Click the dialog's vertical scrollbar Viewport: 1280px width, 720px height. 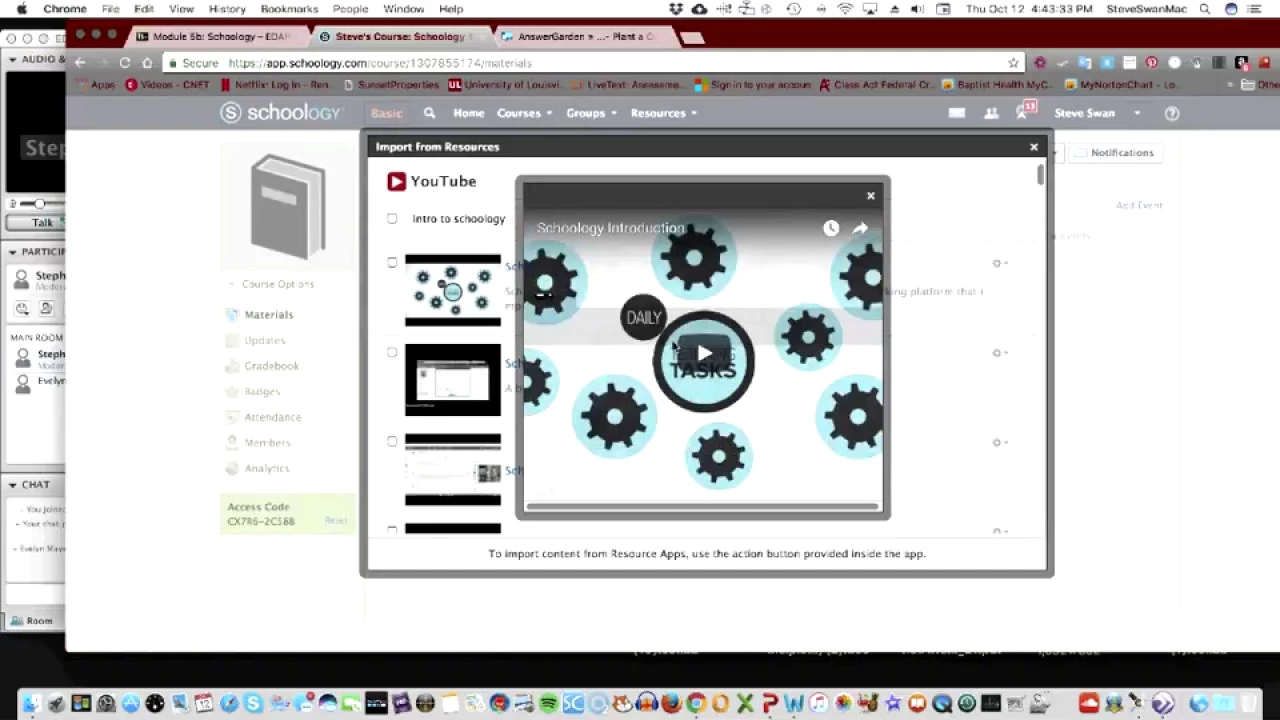point(1040,174)
